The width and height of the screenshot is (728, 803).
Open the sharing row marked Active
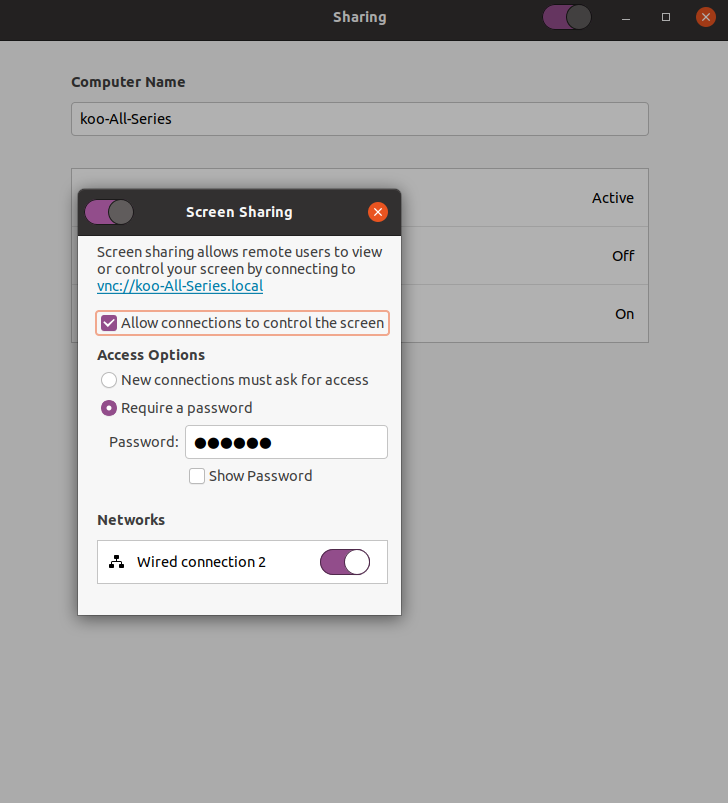(524, 198)
